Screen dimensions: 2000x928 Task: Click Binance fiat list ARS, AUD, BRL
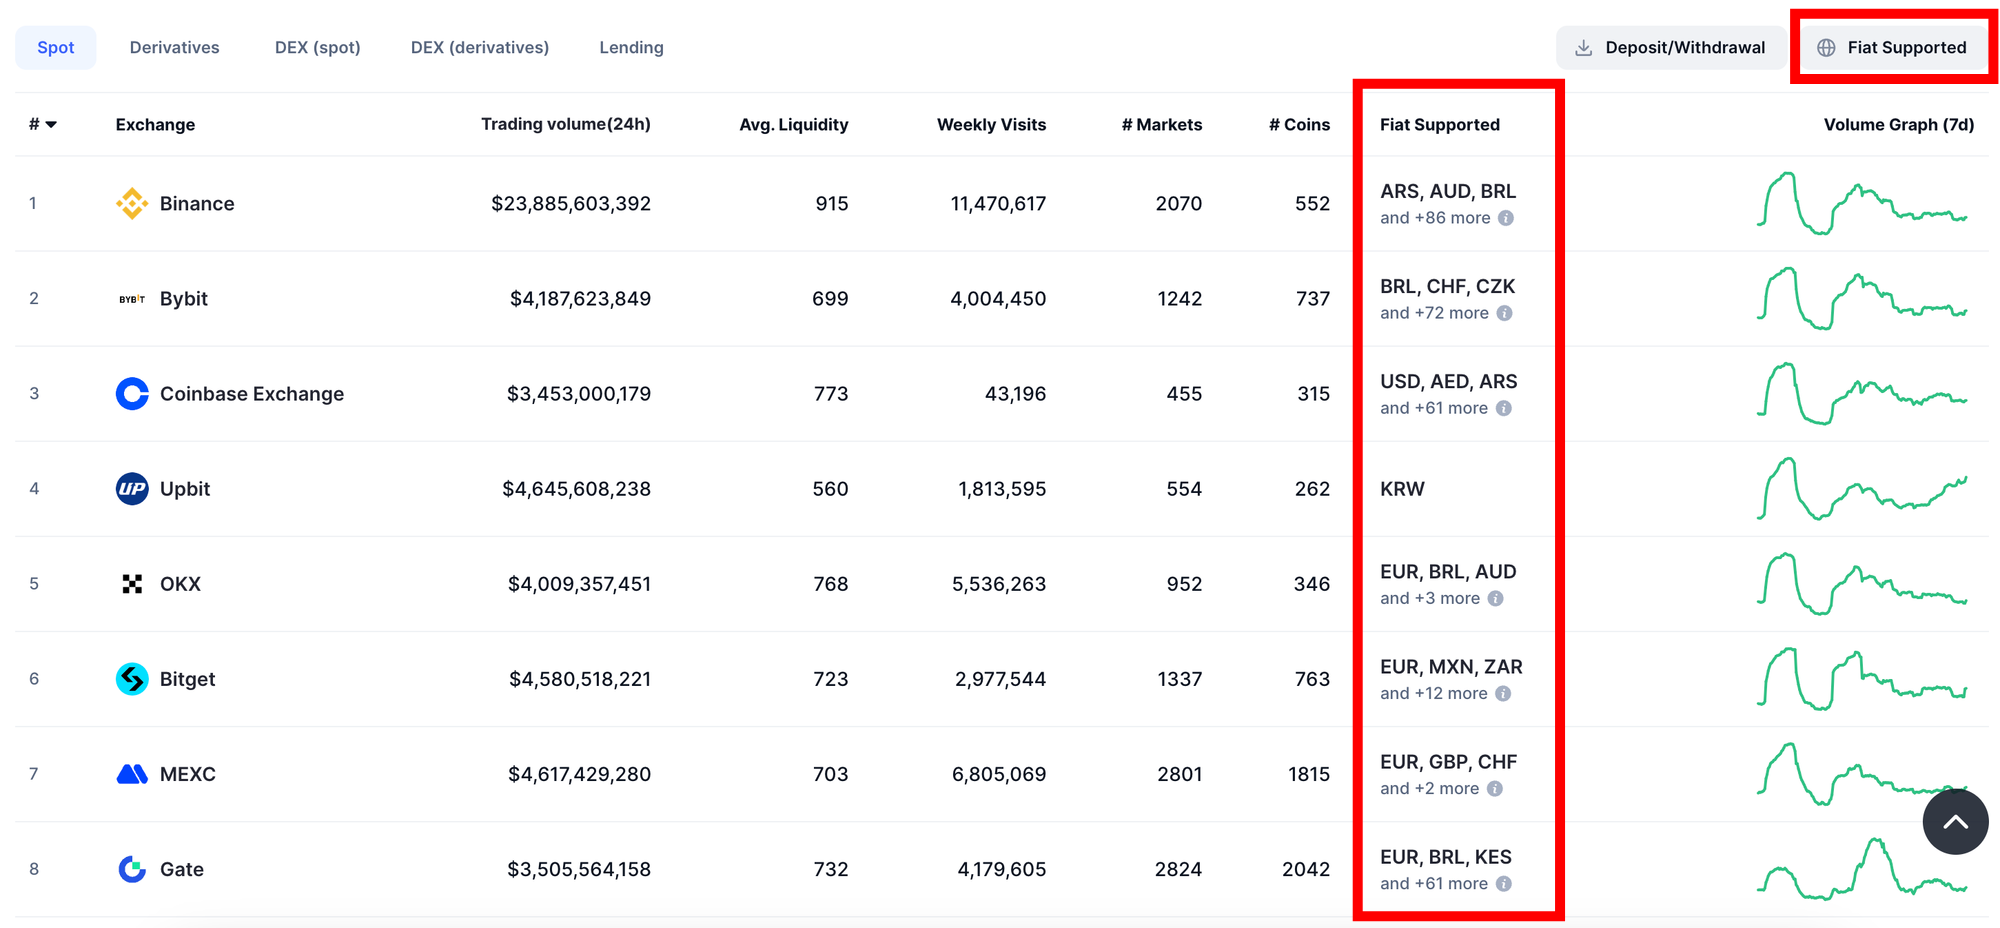1448,191
